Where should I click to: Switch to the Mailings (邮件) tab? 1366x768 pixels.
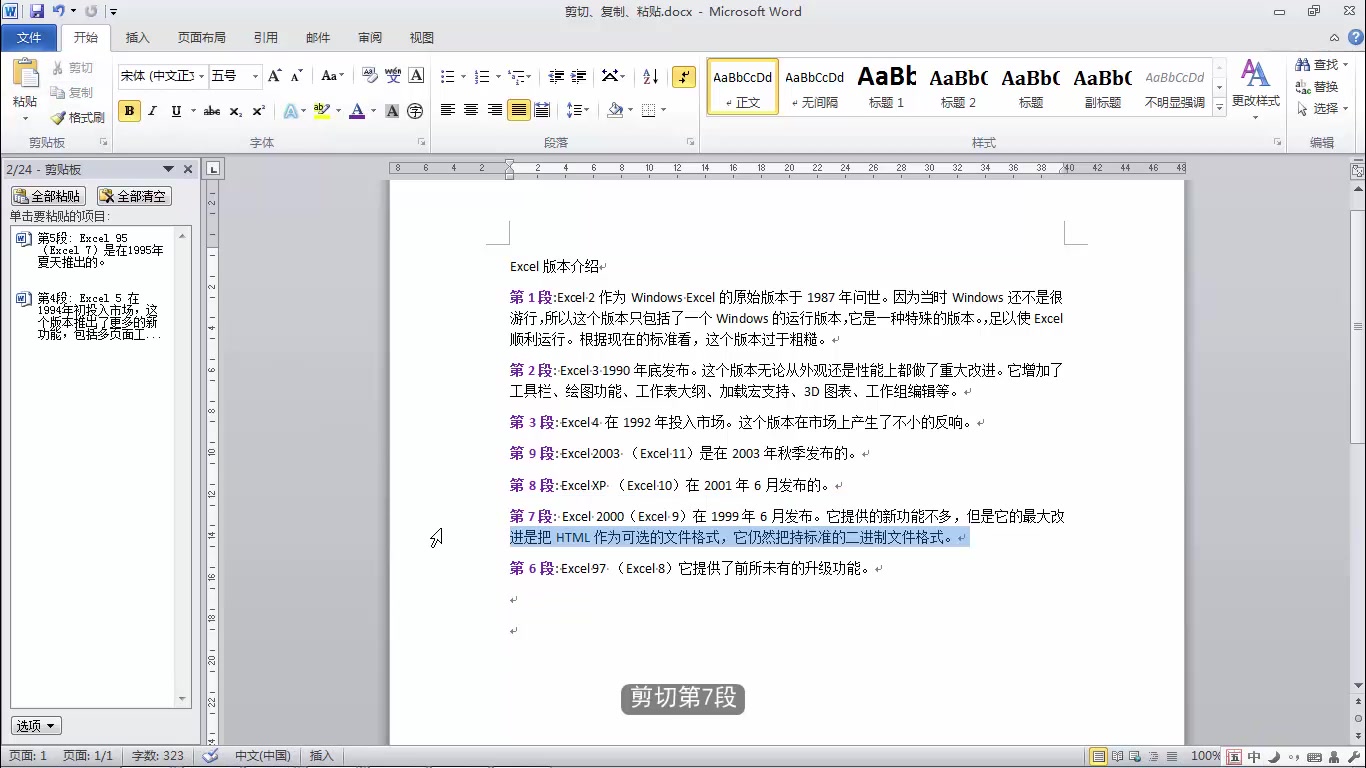pos(318,38)
